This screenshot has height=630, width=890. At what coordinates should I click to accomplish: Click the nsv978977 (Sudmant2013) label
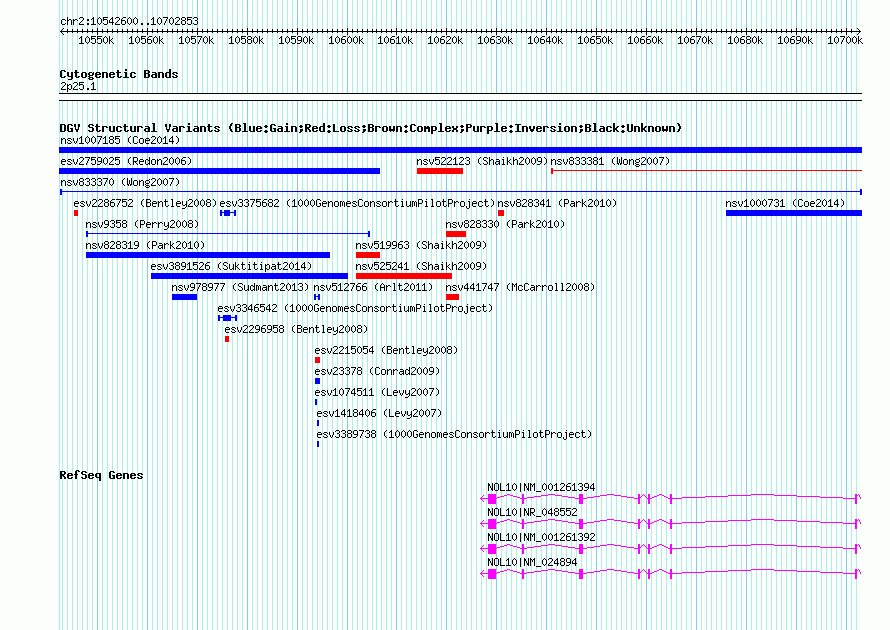point(240,287)
